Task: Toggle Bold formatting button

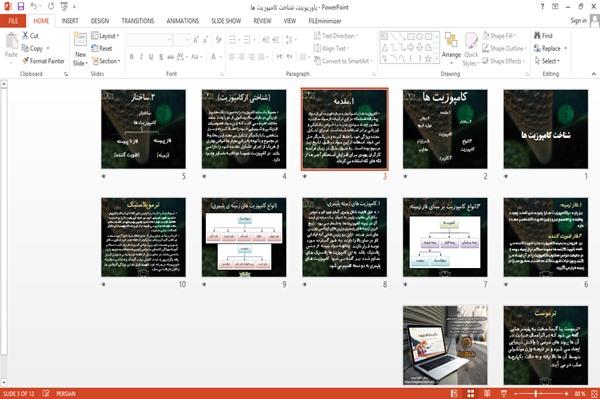Action: (x=132, y=57)
